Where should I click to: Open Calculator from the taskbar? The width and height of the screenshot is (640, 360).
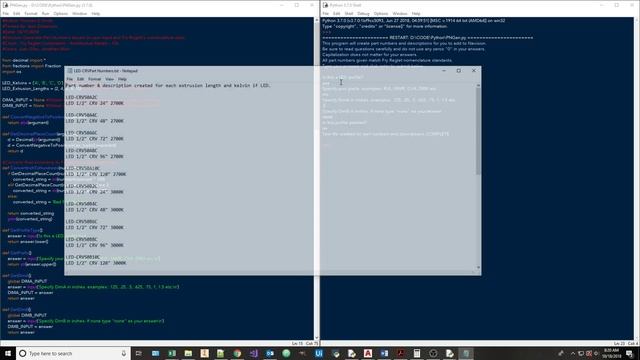coord(417,353)
